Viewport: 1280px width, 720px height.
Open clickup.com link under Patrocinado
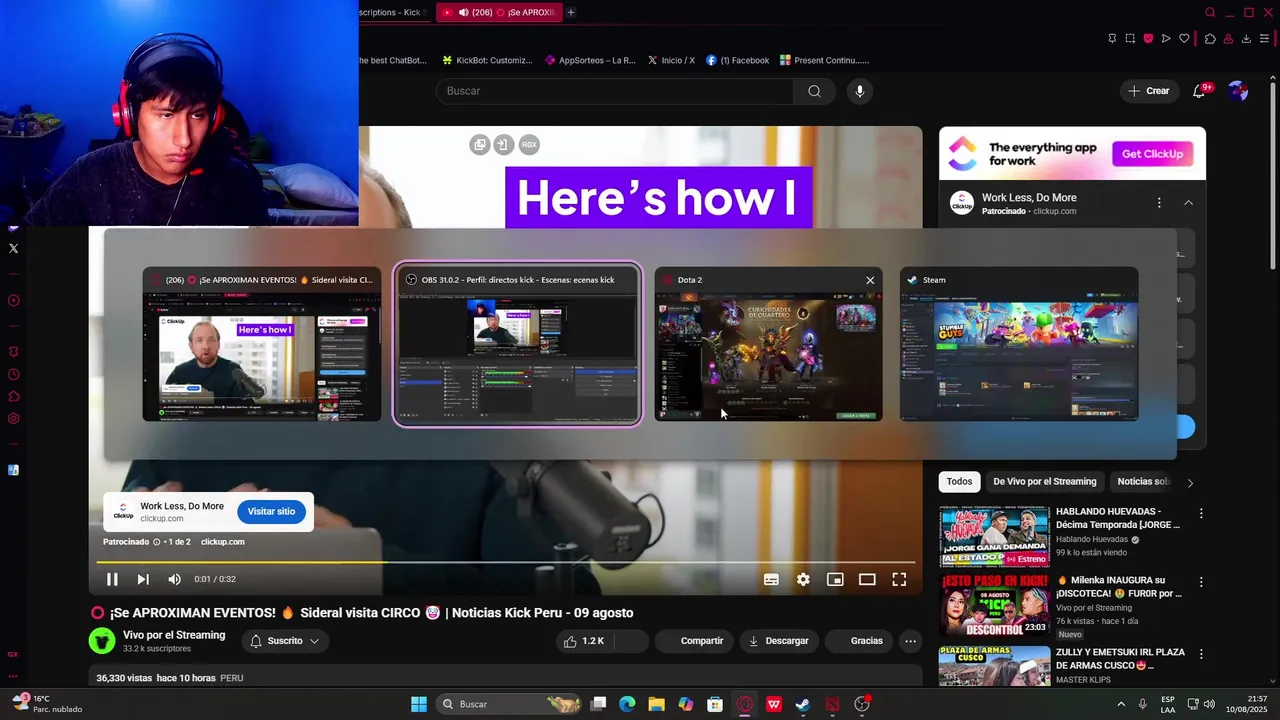[x=222, y=542]
